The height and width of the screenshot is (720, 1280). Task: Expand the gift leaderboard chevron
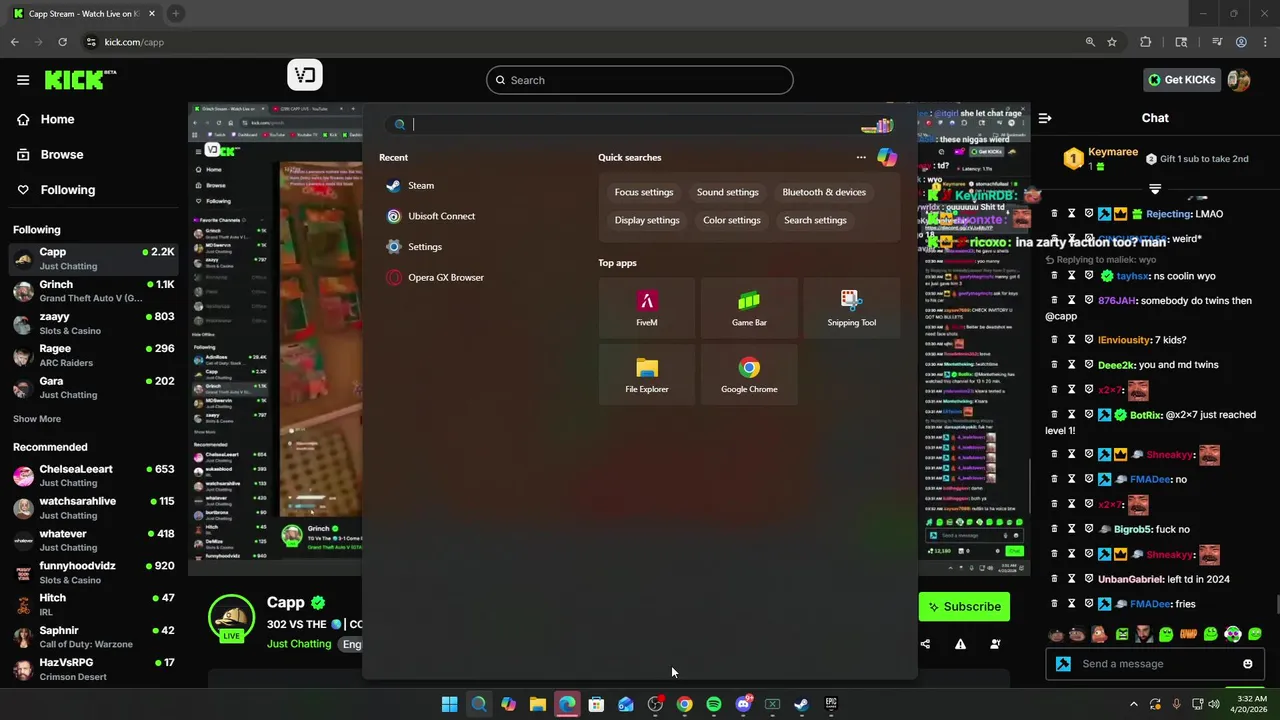[x=1155, y=189]
